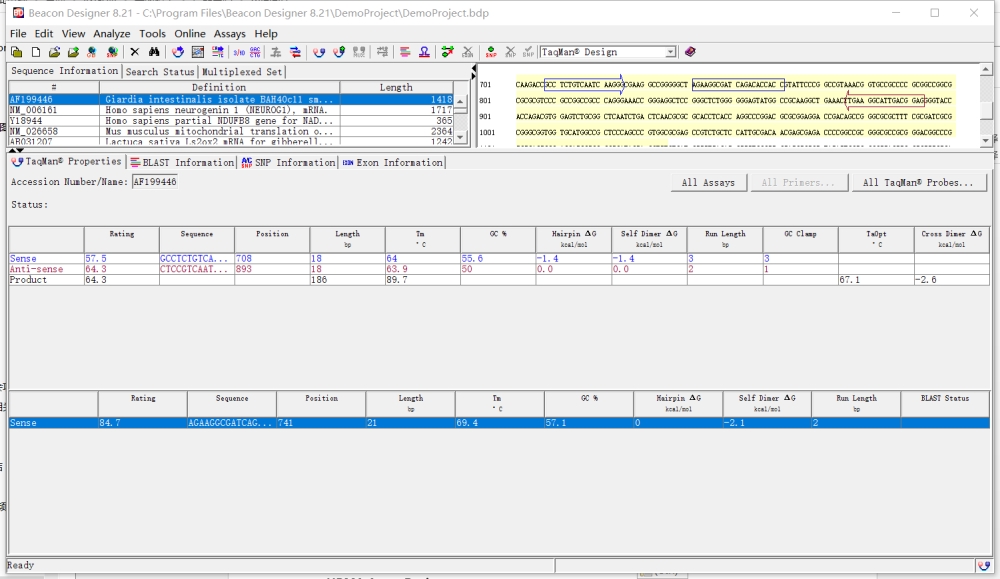1000x579 pixels.
Task: Select the NM_006161 neurogenin sequence row
Action: pyautogui.click(x=231, y=110)
